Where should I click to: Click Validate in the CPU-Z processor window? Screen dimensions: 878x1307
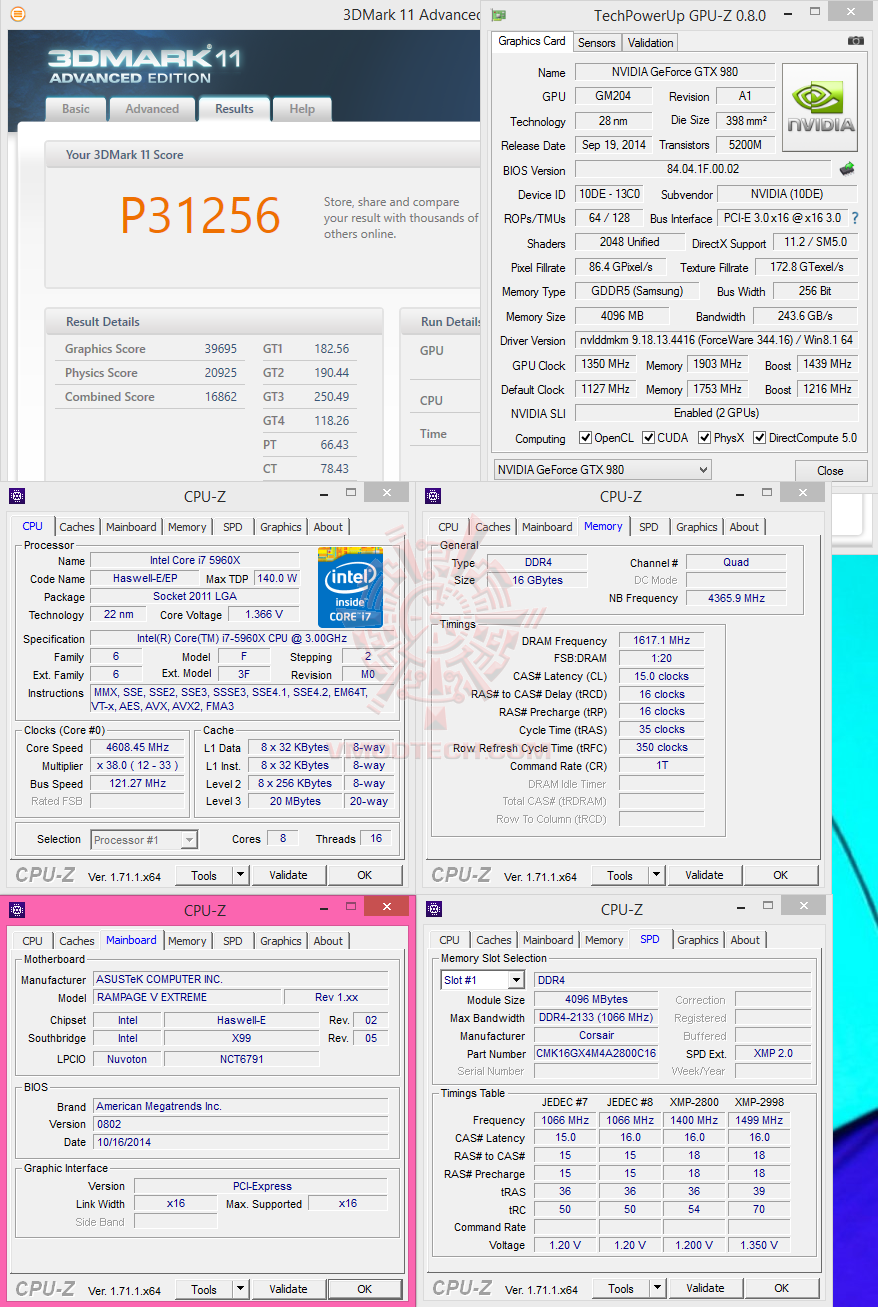[x=288, y=875]
